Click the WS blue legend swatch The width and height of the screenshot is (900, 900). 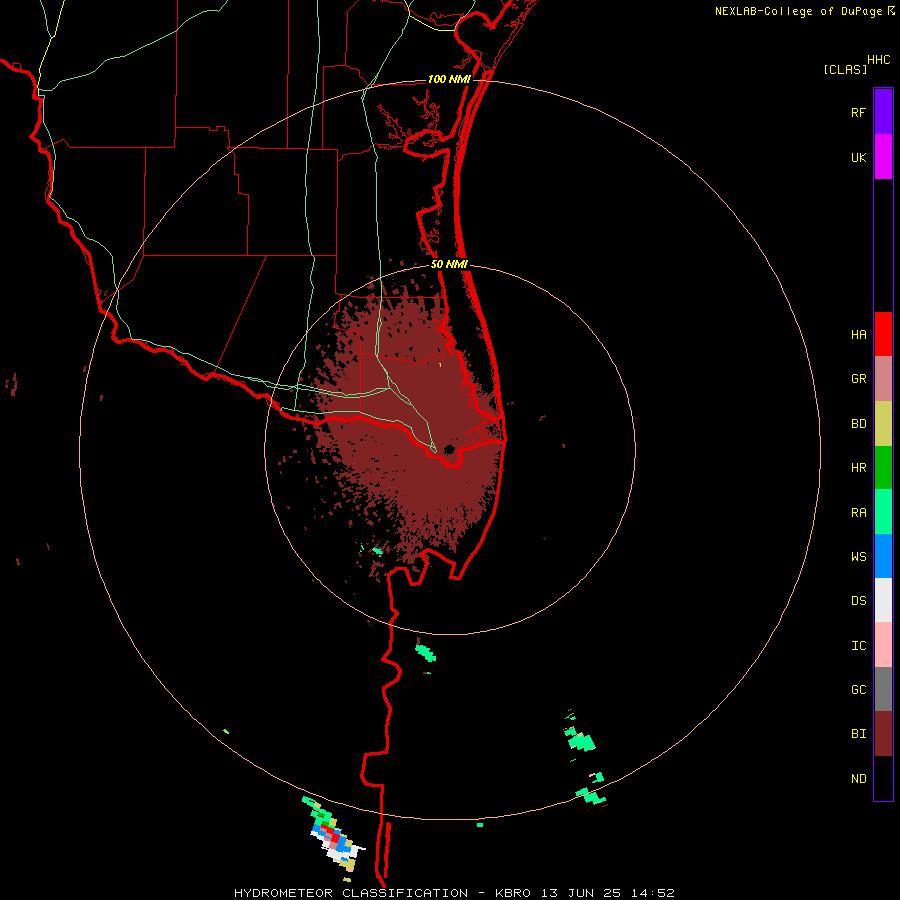(x=883, y=556)
